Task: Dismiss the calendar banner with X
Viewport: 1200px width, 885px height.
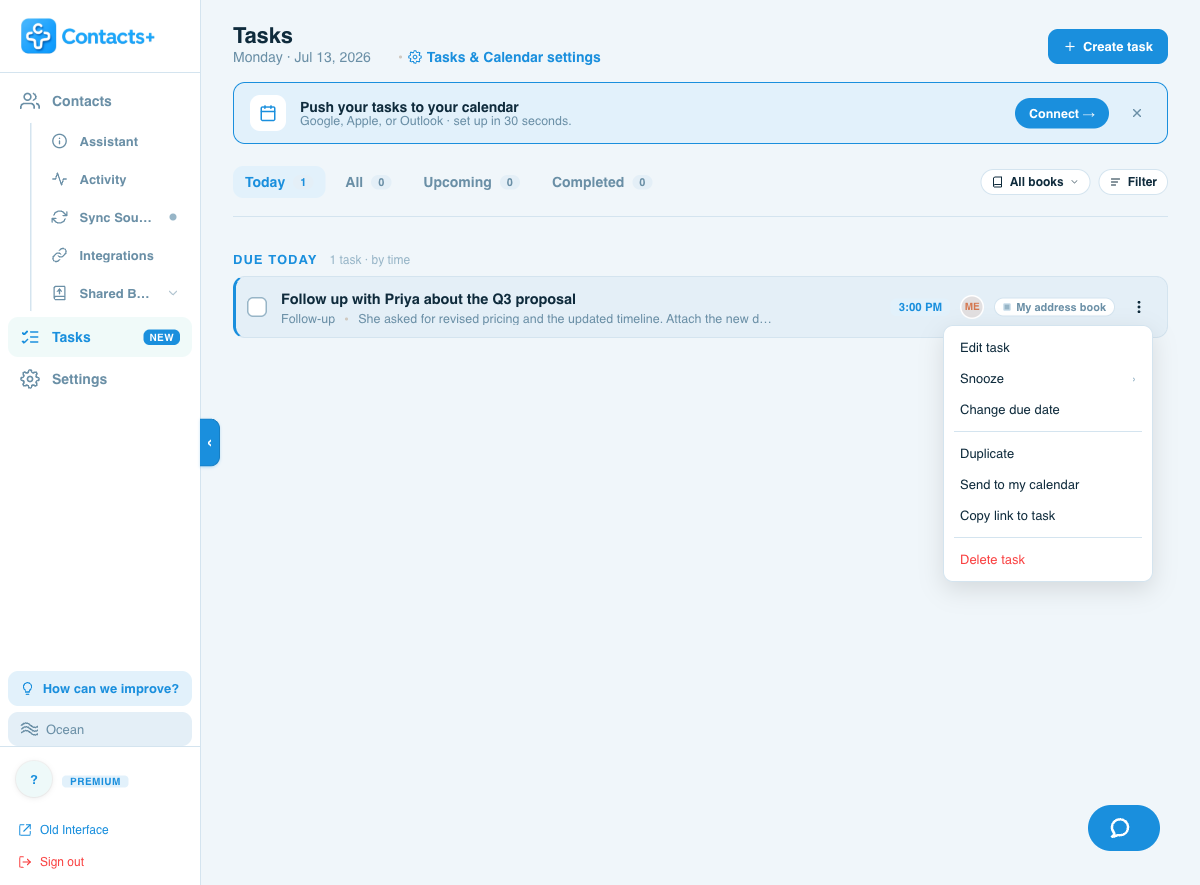Action: [1137, 113]
